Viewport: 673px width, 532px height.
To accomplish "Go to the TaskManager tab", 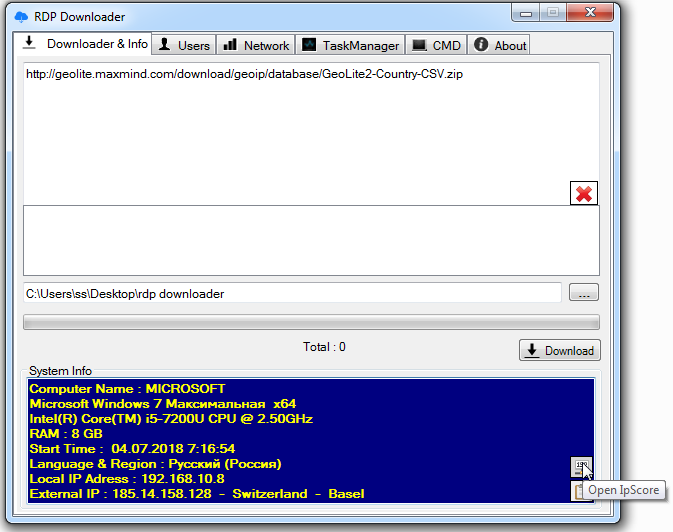I will 351,45.
